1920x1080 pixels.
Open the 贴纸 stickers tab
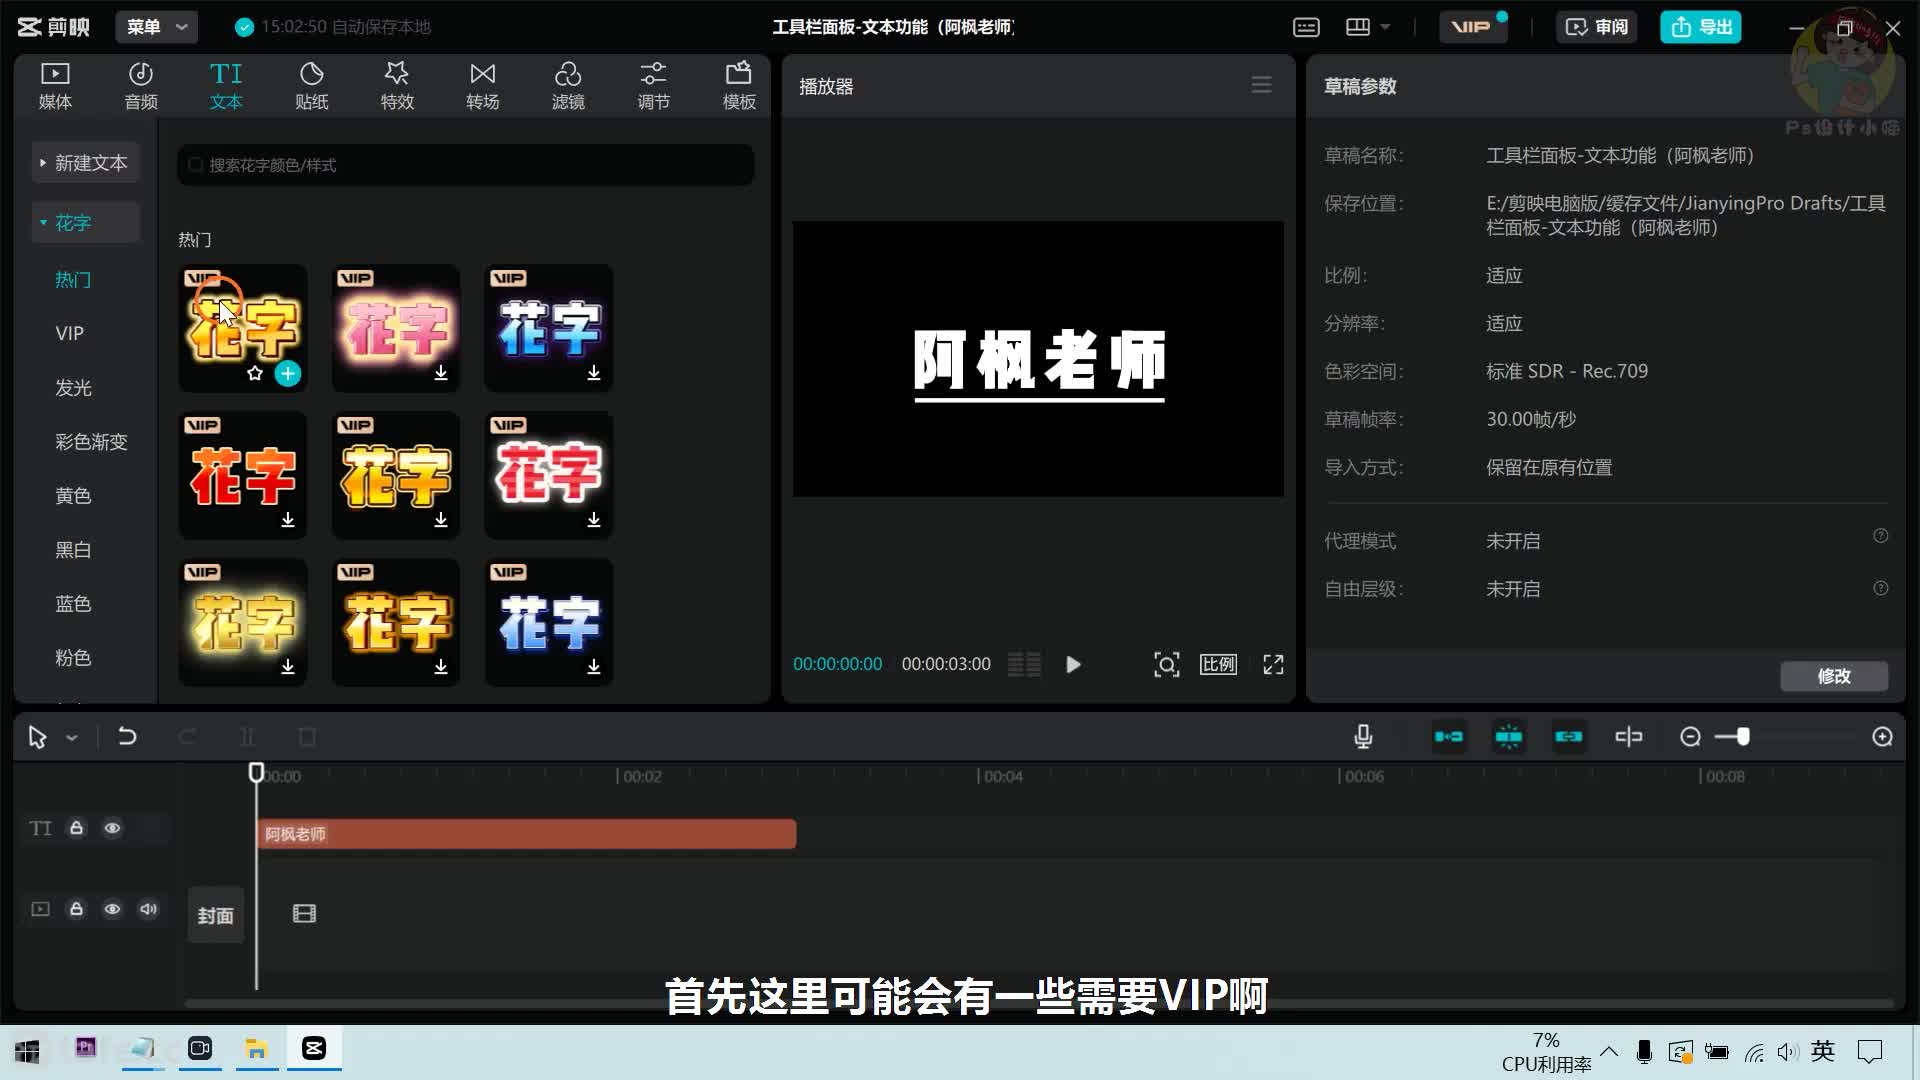[x=312, y=86]
